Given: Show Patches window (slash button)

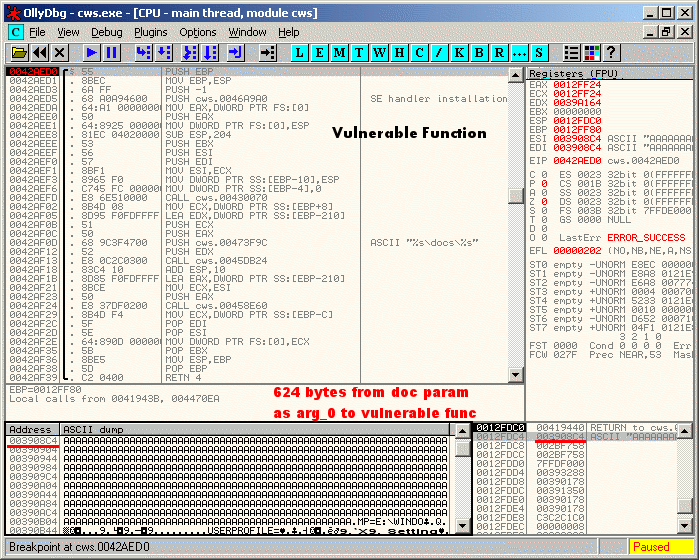Looking at the screenshot, I should pos(440,53).
